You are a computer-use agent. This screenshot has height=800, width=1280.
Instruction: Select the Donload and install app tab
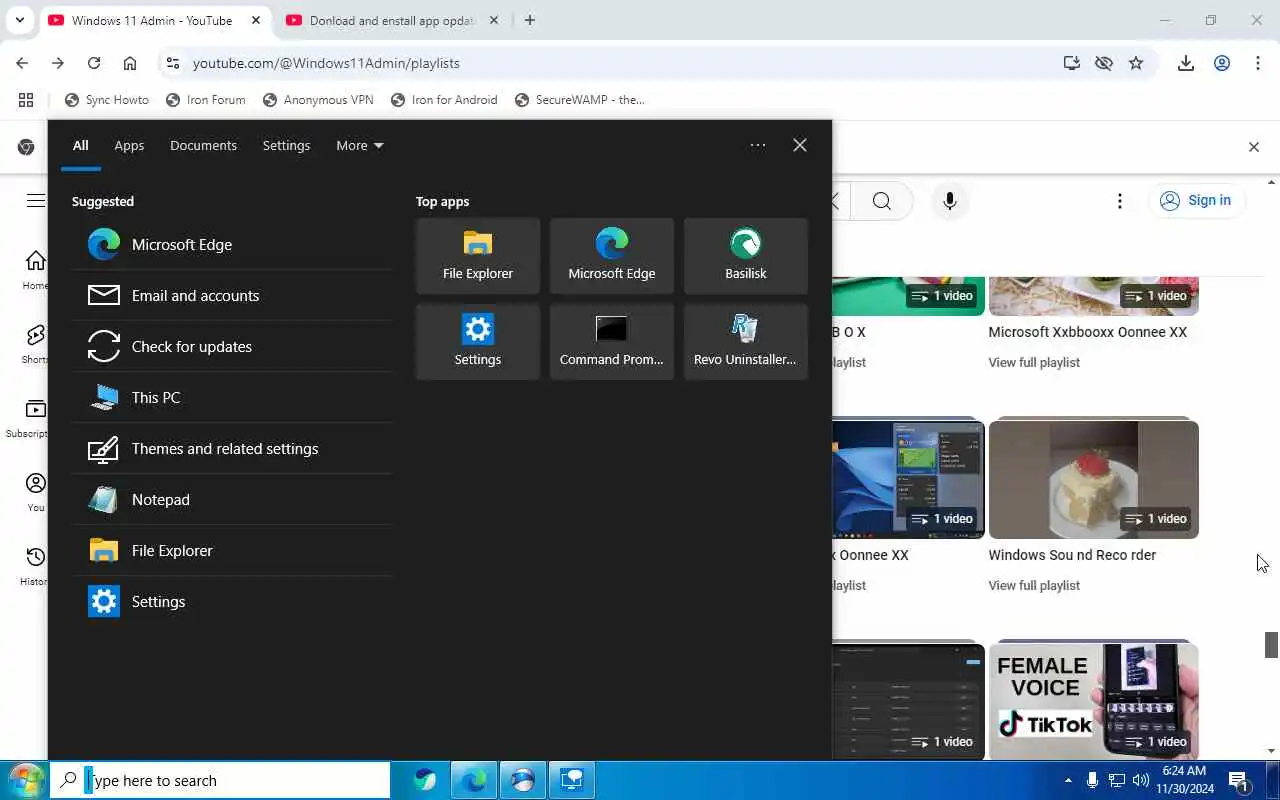[x=392, y=20]
